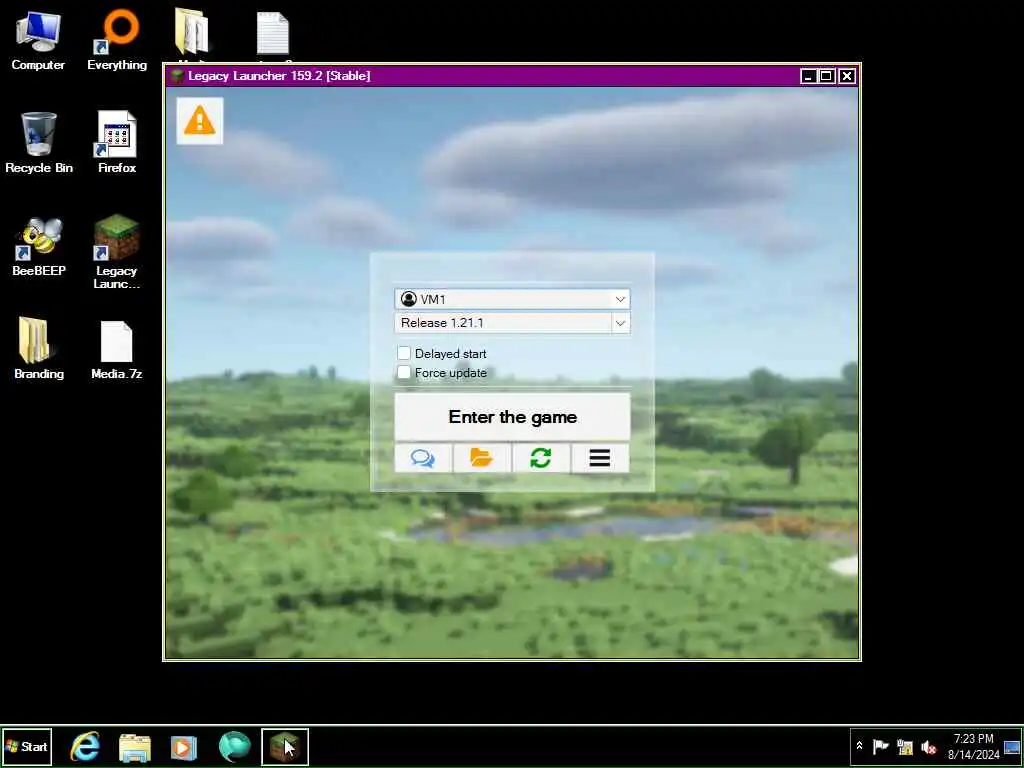Open the Action Center flag icon
Screen dimensions: 1024x768
[x=881, y=746]
